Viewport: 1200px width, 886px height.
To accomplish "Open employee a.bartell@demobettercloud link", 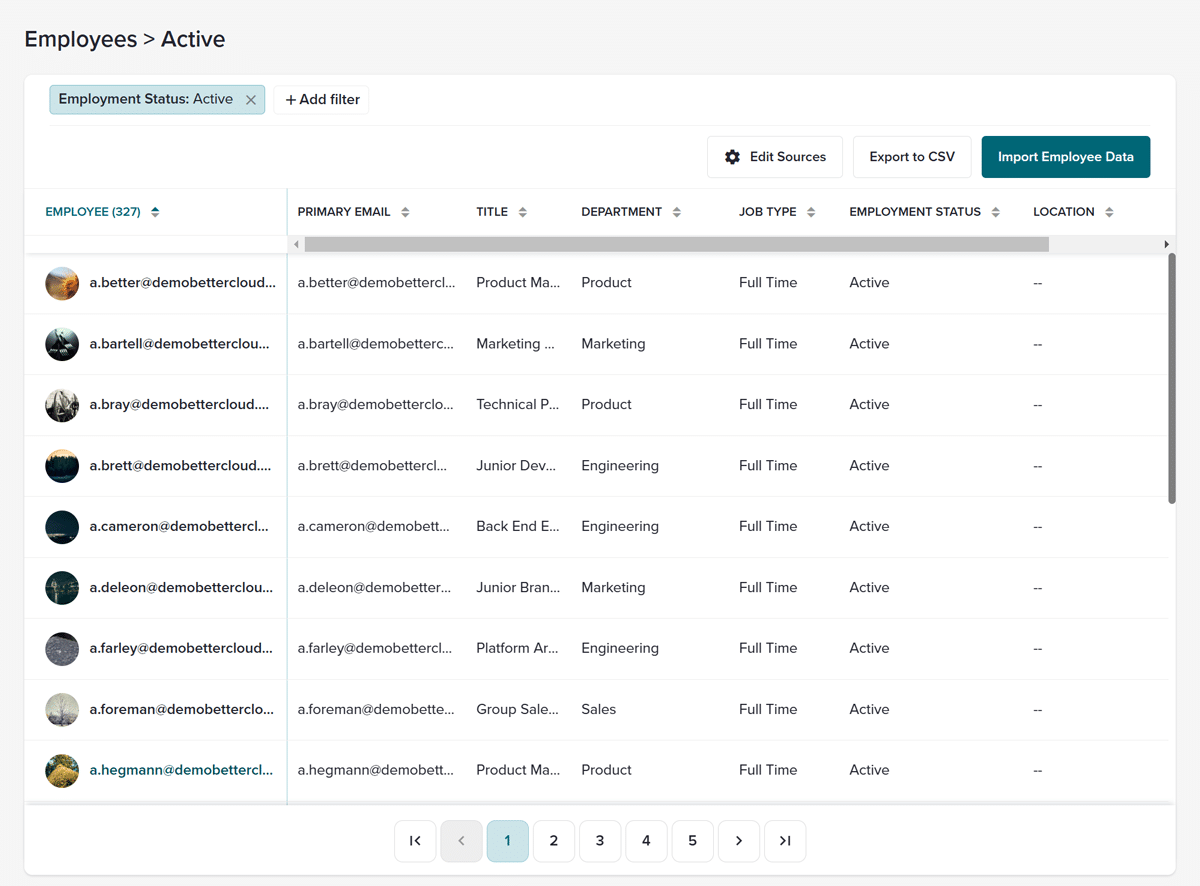I will [180, 344].
